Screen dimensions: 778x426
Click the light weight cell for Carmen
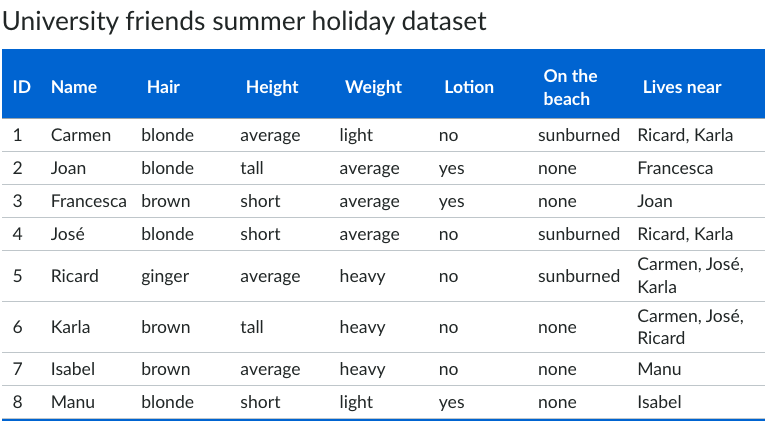[x=356, y=135]
